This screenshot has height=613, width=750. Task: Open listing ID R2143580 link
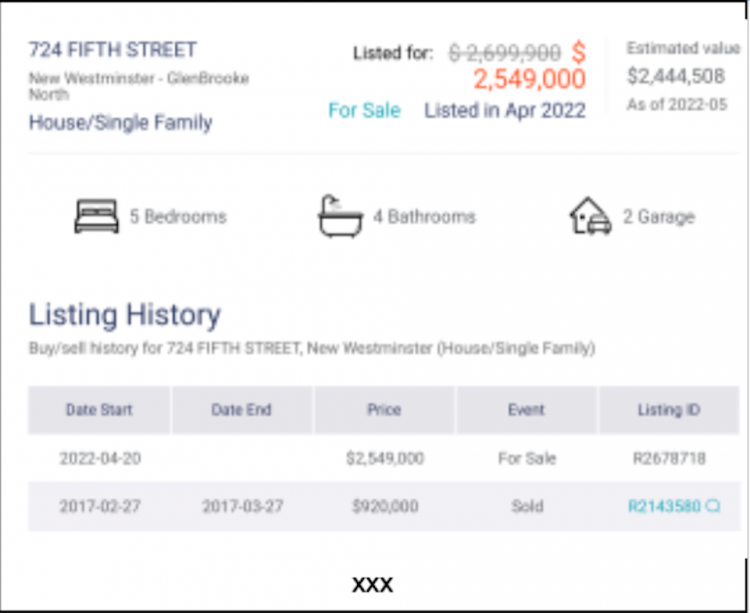click(x=664, y=507)
